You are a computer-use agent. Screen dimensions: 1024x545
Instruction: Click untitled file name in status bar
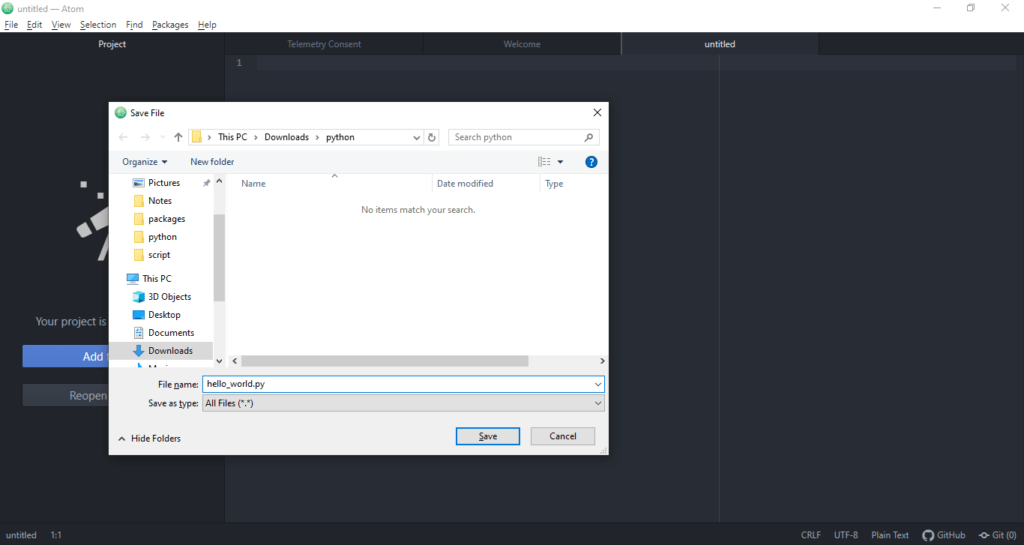coord(21,535)
